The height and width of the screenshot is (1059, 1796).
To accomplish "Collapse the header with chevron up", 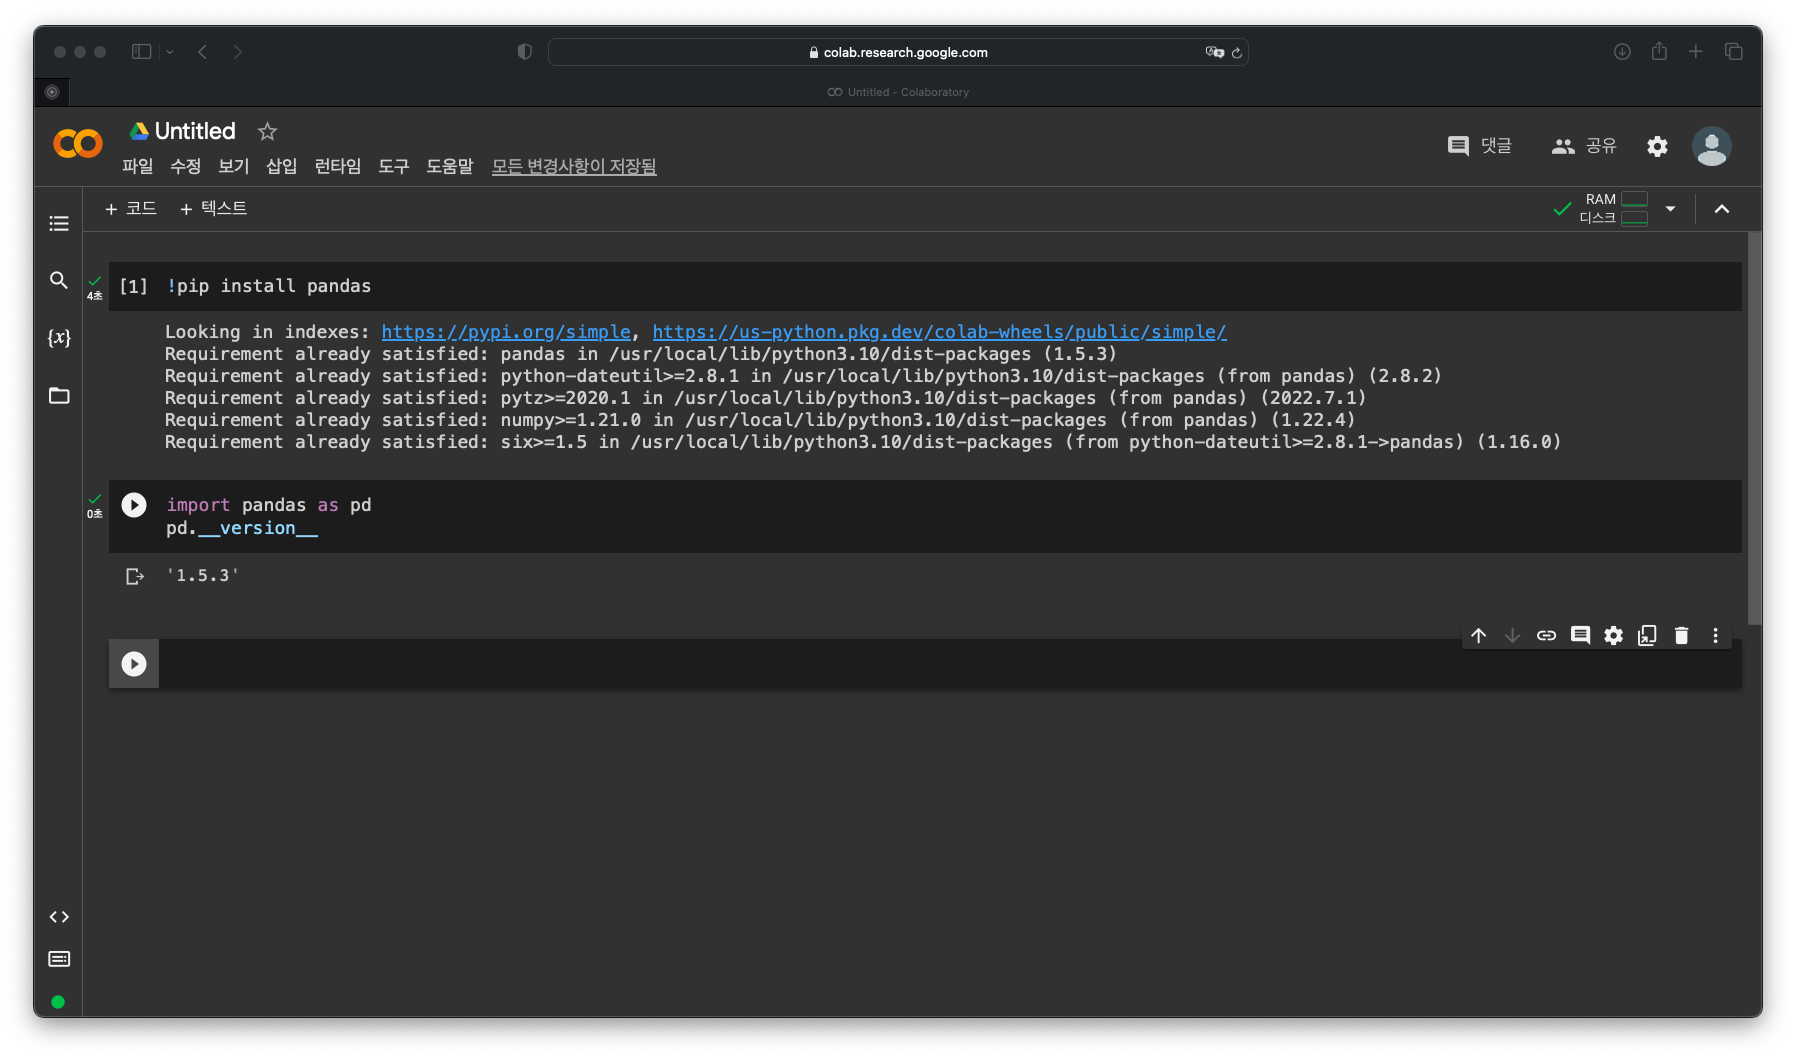I will click(x=1721, y=209).
